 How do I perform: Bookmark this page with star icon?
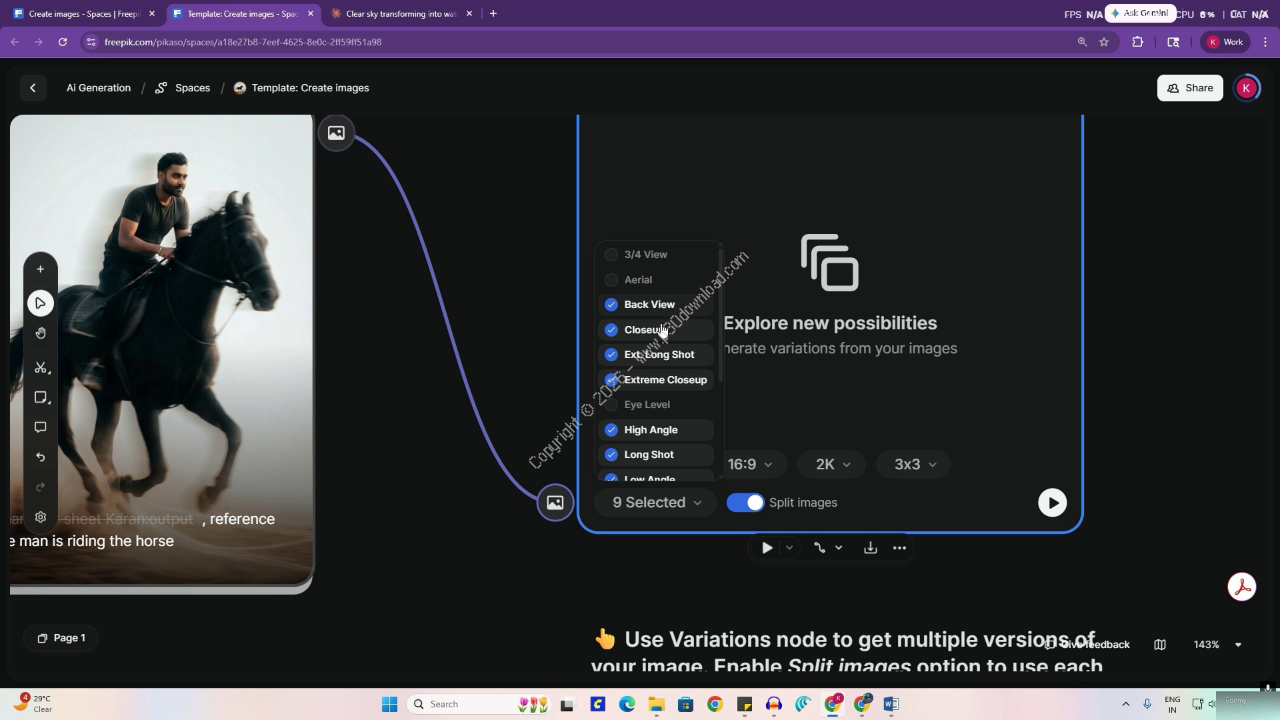(x=1104, y=42)
